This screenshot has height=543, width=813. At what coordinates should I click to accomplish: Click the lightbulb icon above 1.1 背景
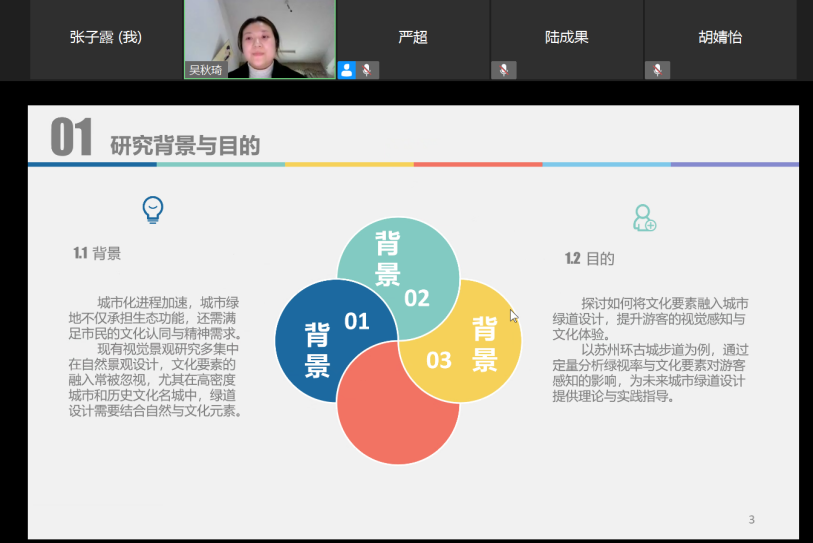pyautogui.click(x=152, y=209)
